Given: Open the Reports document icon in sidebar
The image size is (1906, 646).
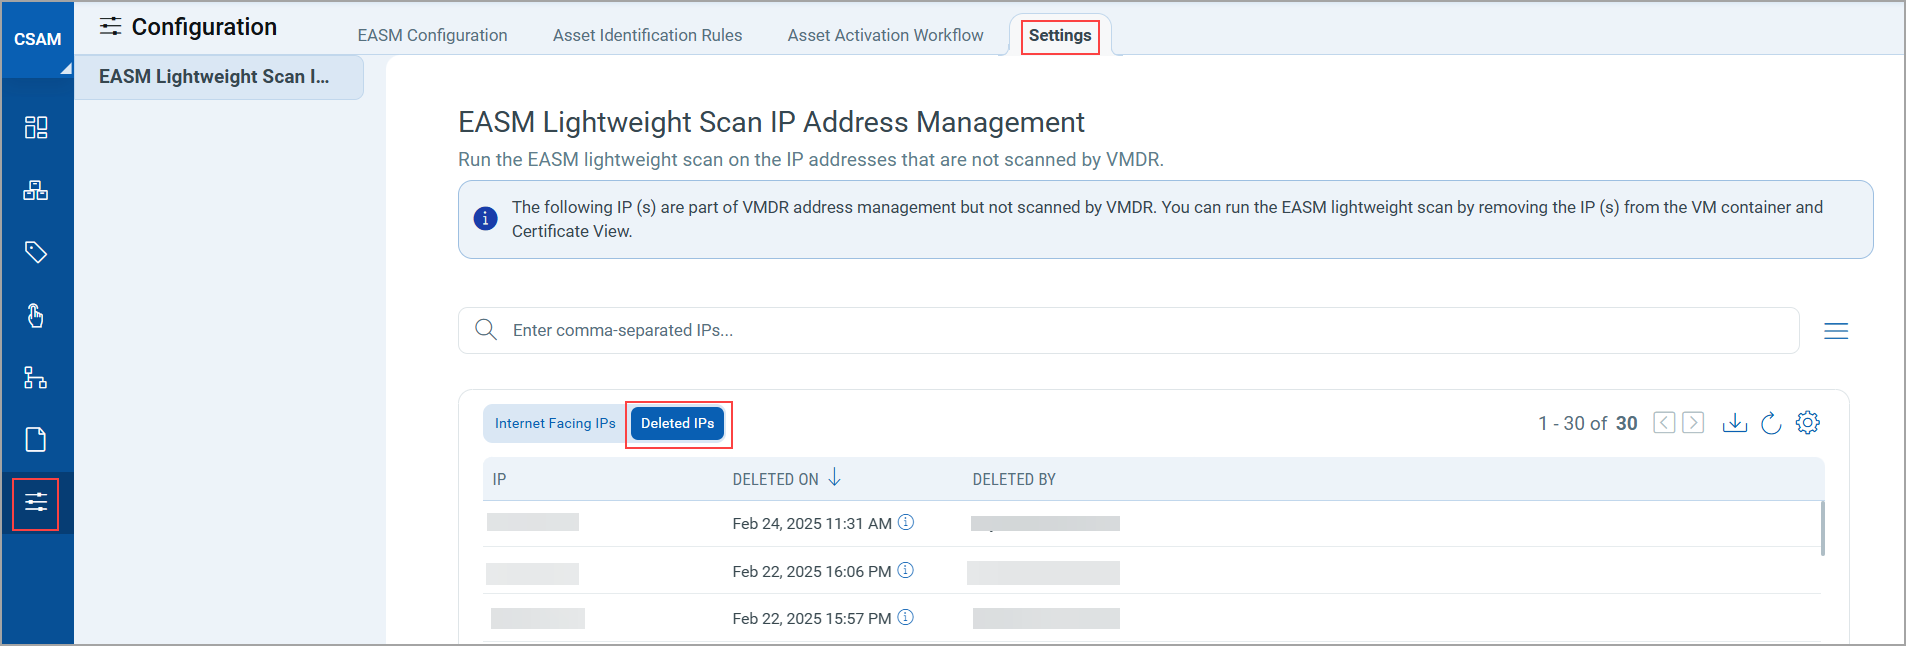Looking at the screenshot, I should pyautogui.click(x=36, y=440).
